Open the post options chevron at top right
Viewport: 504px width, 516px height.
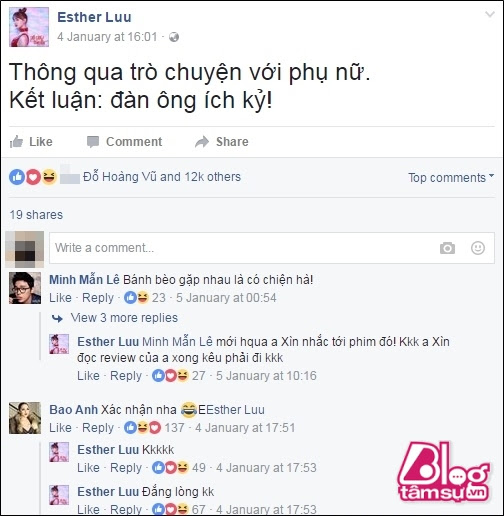[489, 14]
